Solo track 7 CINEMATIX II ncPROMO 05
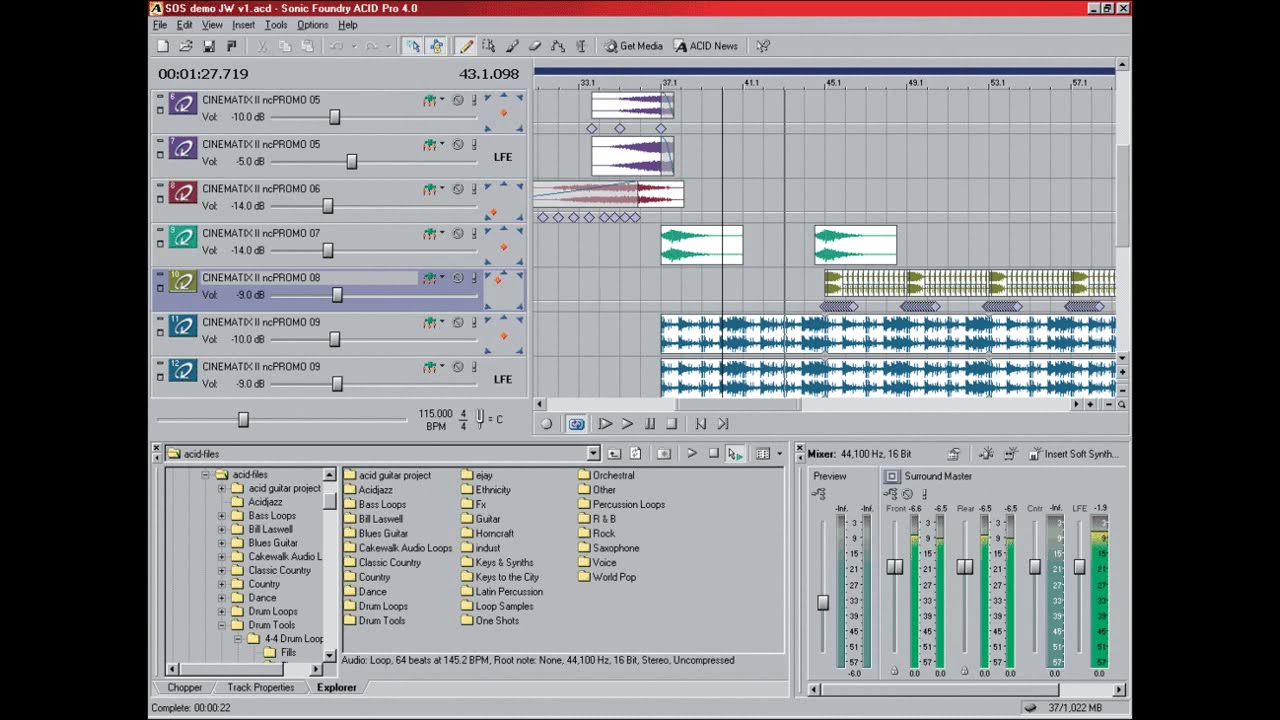This screenshot has width=1280, height=720. 474,145
